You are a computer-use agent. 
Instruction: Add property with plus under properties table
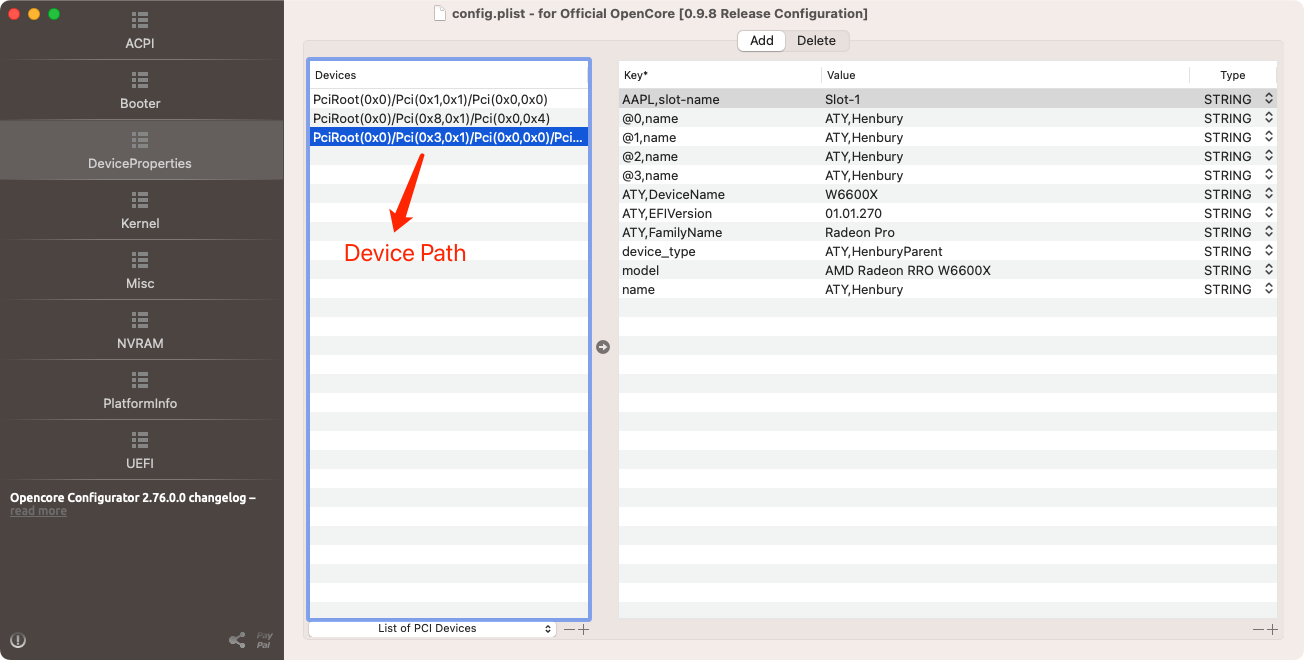click(1272, 629)
